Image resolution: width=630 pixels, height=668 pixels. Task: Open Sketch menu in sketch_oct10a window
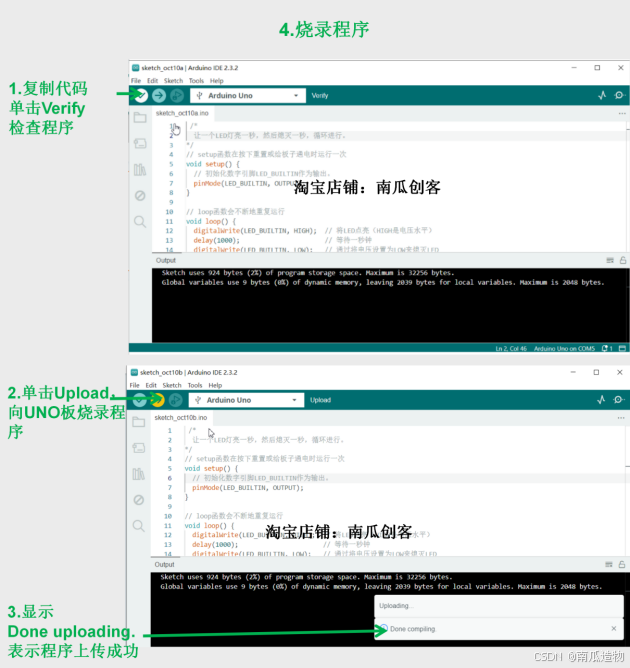tap(173, 81)
